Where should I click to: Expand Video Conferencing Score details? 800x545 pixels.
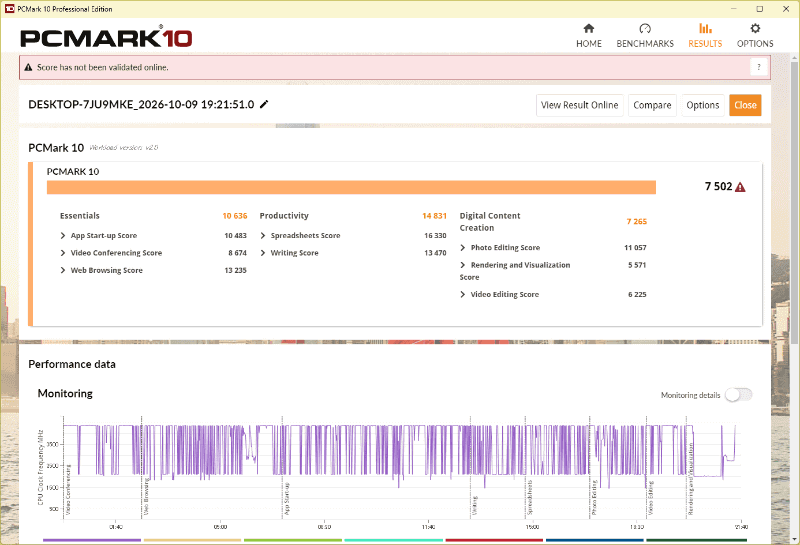(x=63, y=253)
